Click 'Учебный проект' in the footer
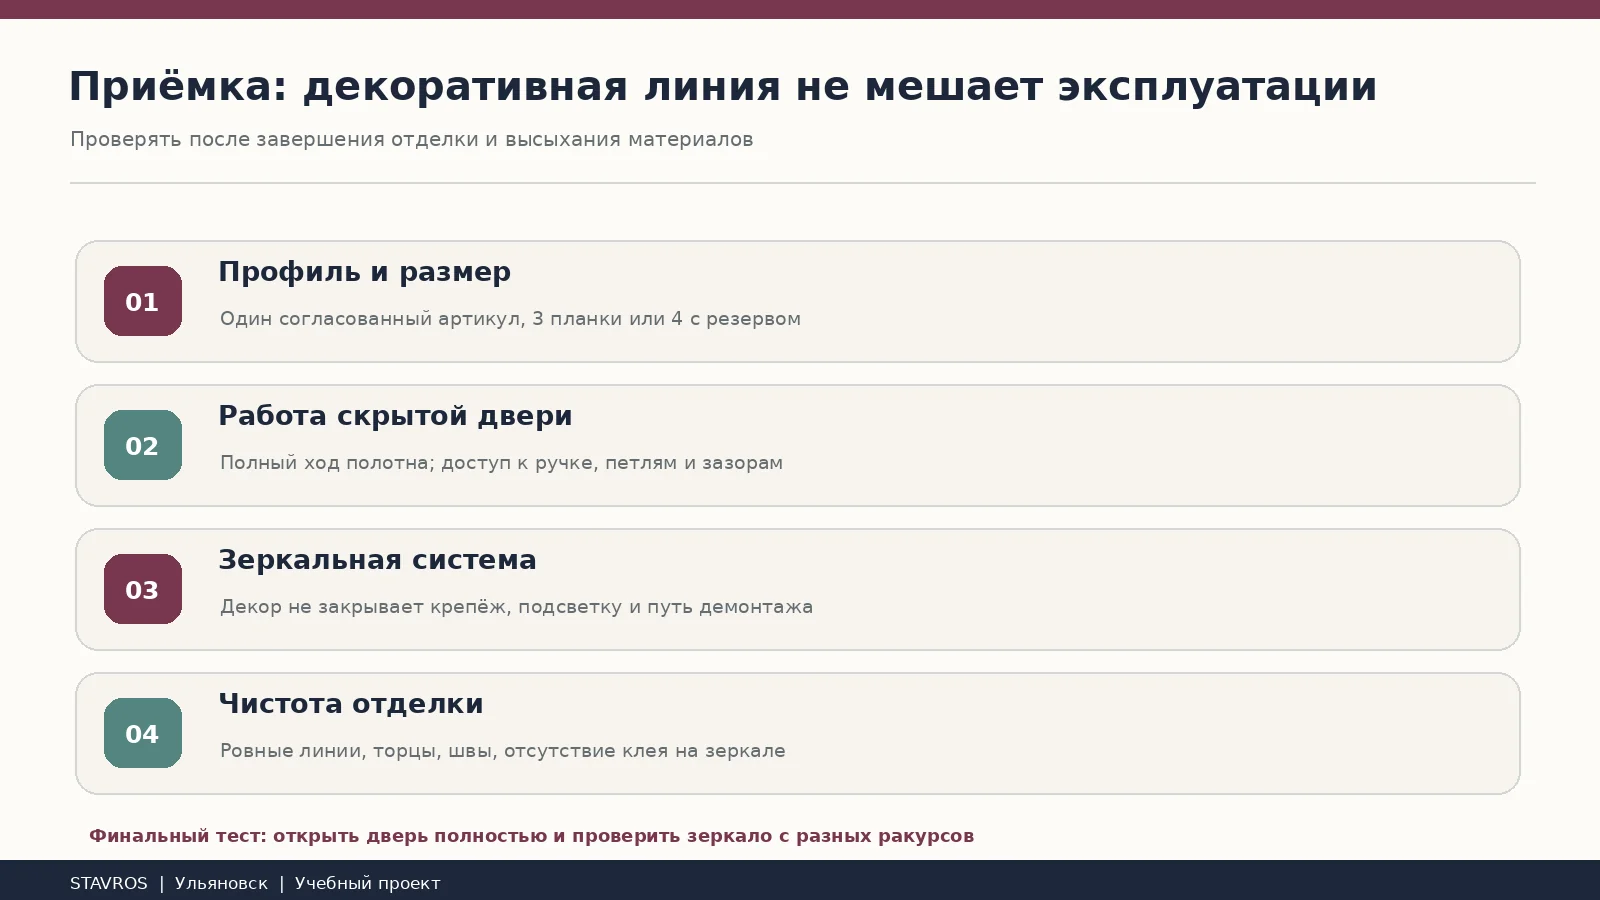Image resolution: width=1600 pixels, height=900 pixels. (x=367, y=883)
